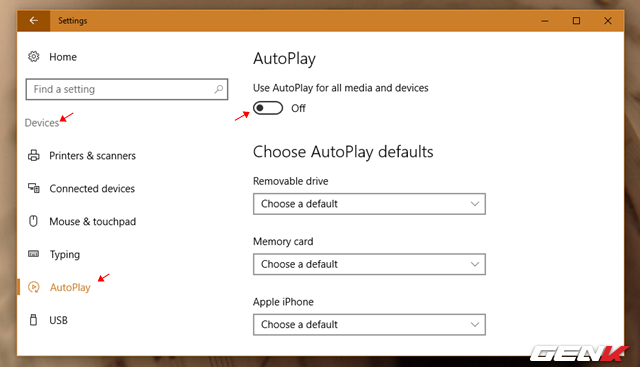Image resolution: width=640 pixels, height=367 pixels.
Task: Click the 'Off' toggle state label
Action: pyautogui.click(x=298, y=109)
